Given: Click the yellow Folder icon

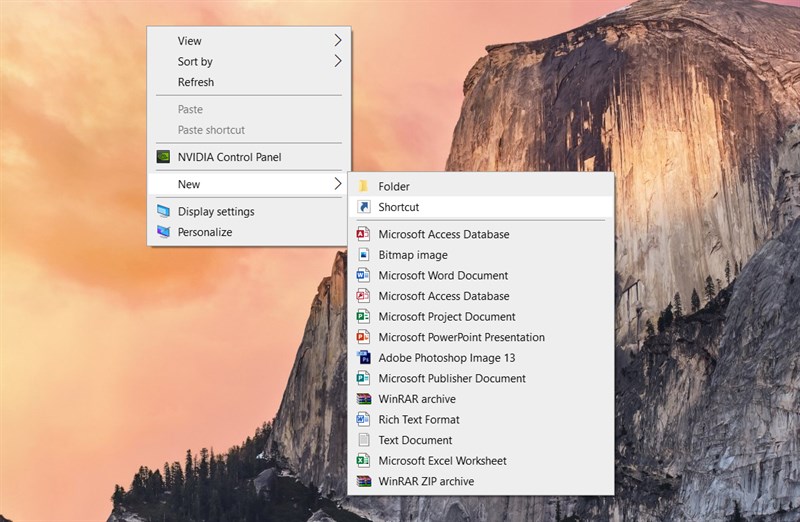Looking at the screenshot, I should pos(363,186).
